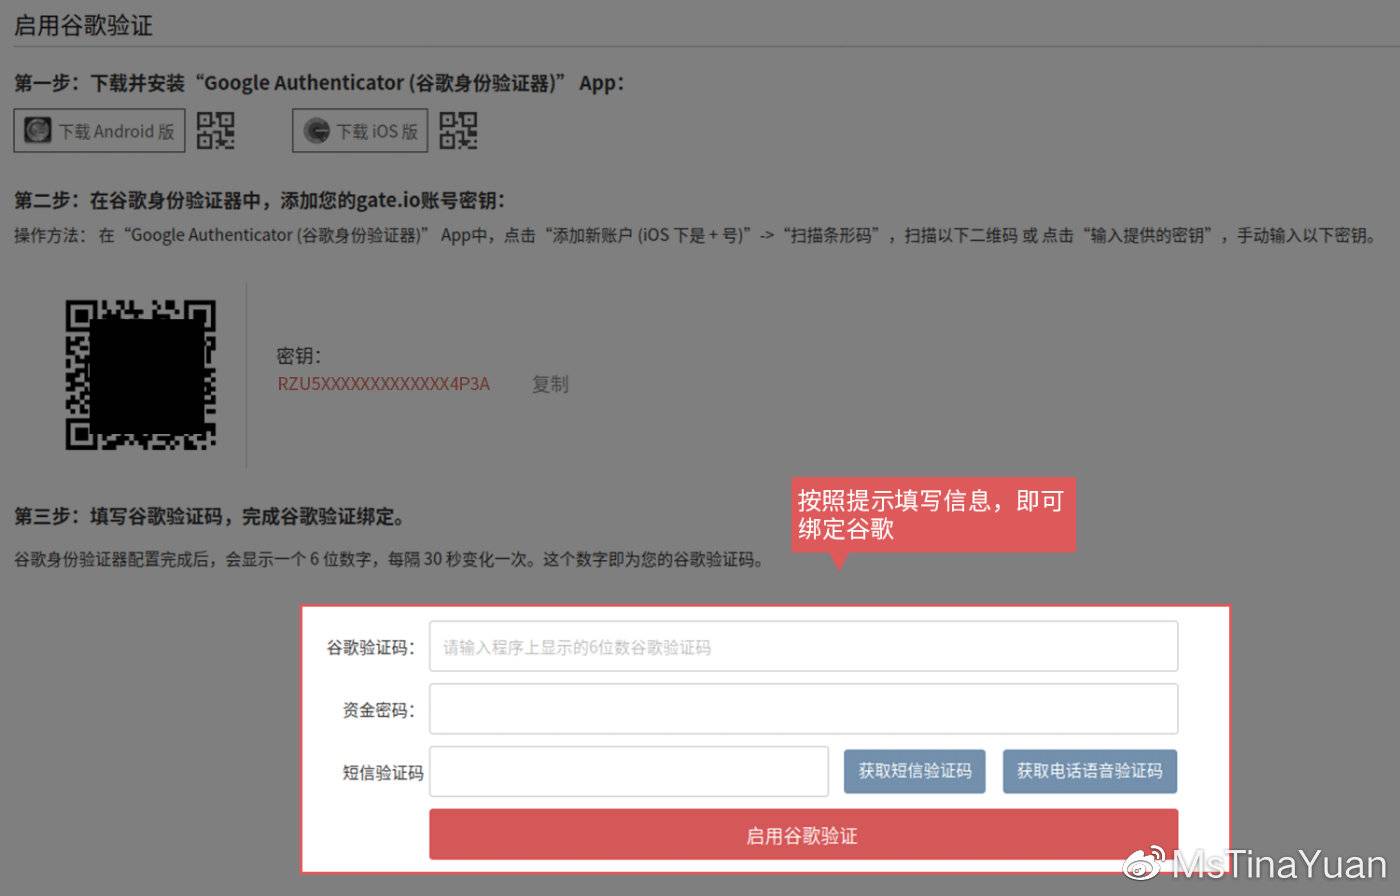The image size is (1400, 896).
Task: Select the secret key text RZU5XXXXXXXXXXXXXX4P3A
Action: click(x=384, y=384)
